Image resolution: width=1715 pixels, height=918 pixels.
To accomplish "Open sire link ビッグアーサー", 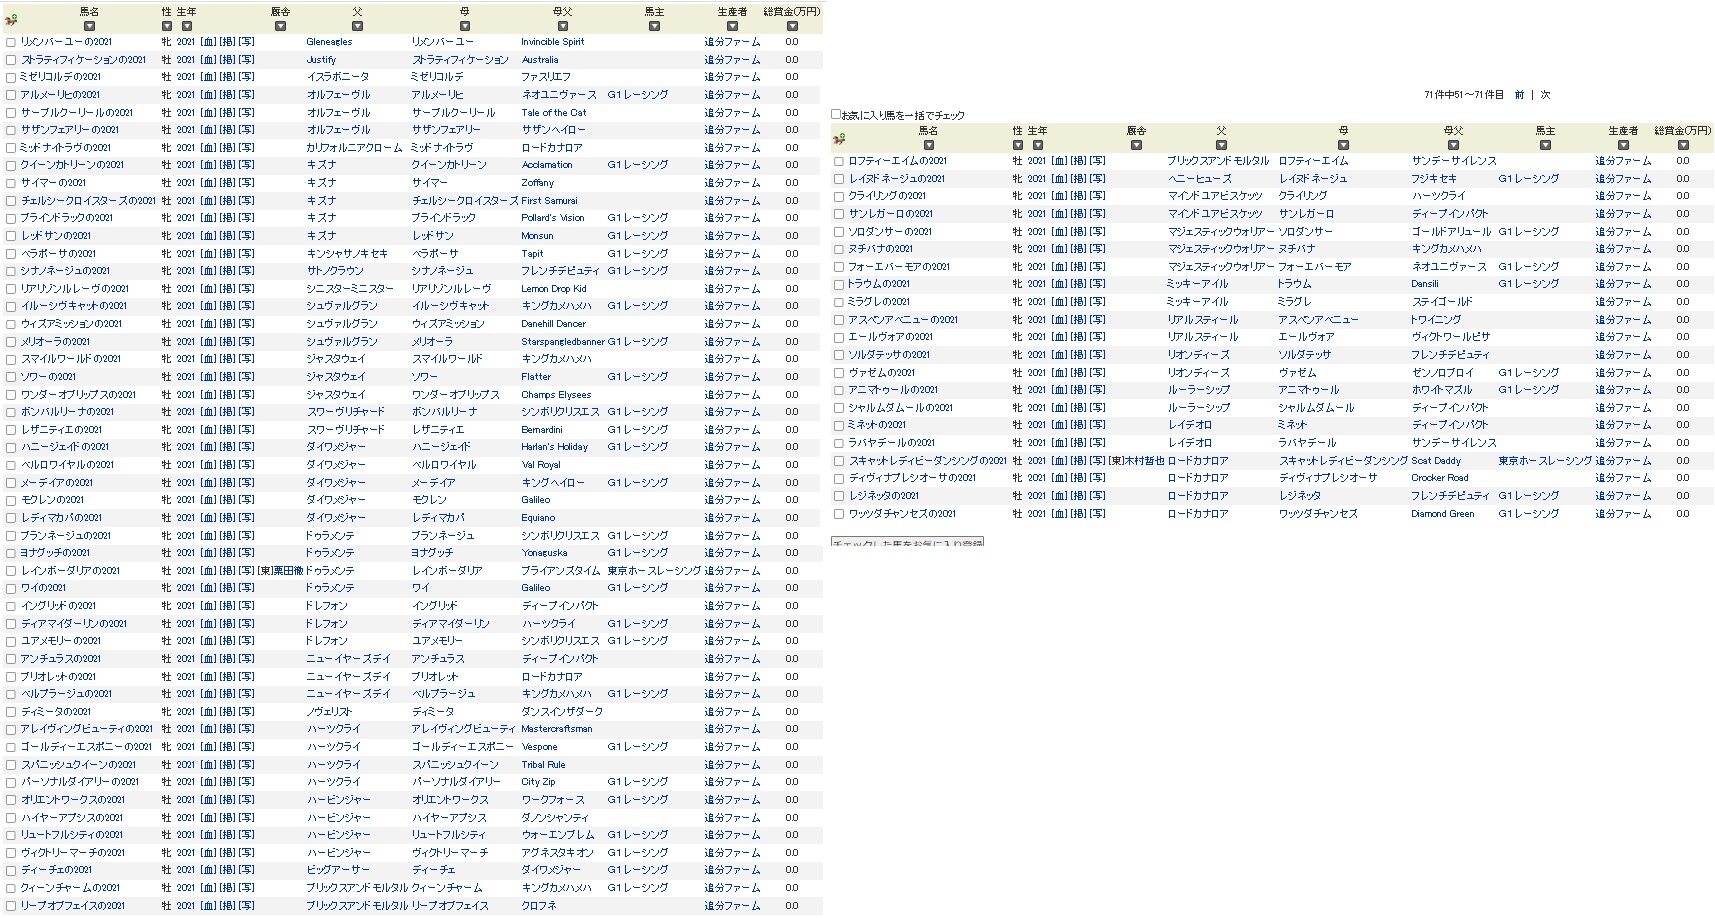I will [338, 870].
